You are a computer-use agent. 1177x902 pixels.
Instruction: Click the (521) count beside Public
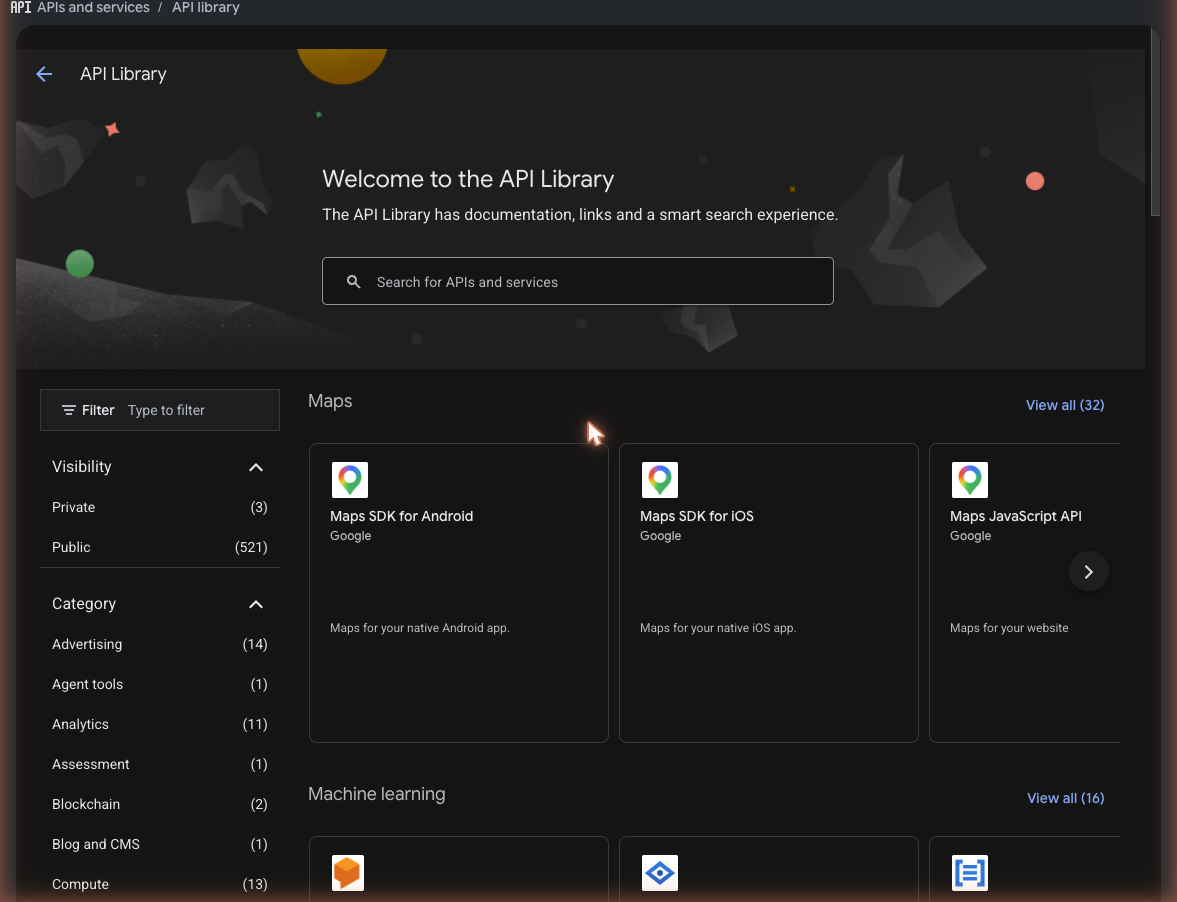[251, 547]
